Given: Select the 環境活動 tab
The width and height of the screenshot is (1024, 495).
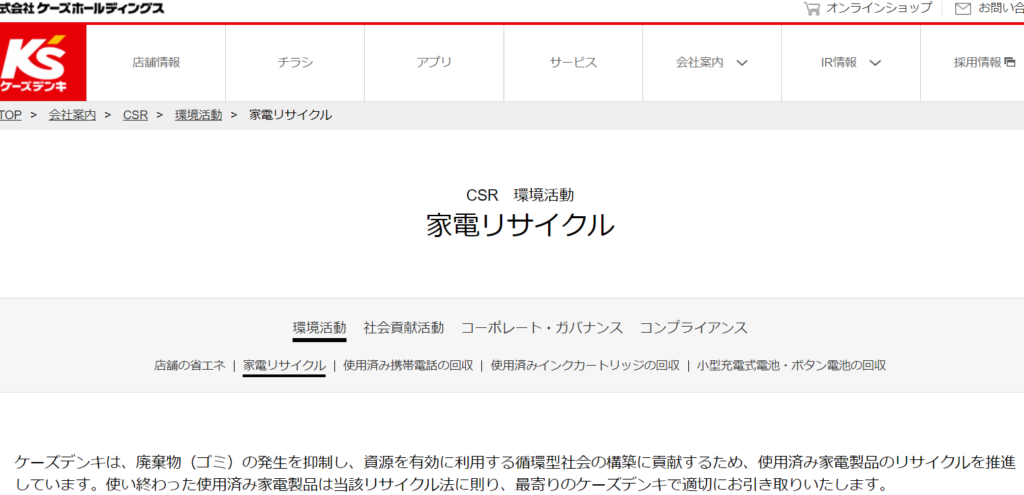Looking at the screenshot, I should point(319,328).
